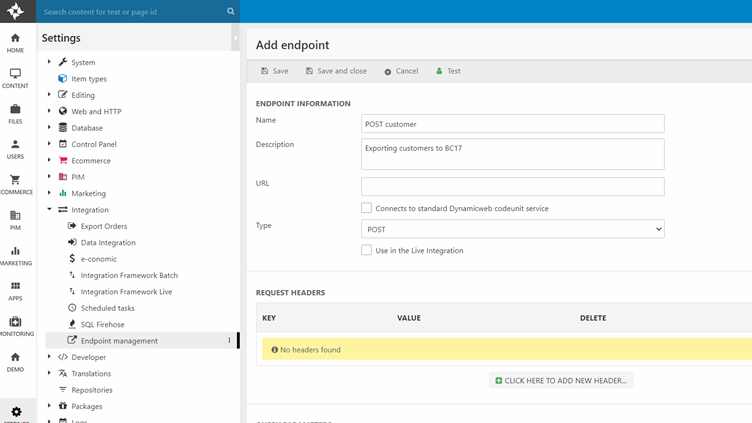The height and width of the screenshot is (423, 752).
Task: Click the Dynamicweb logo icon
Action: (x=15, y=12)
